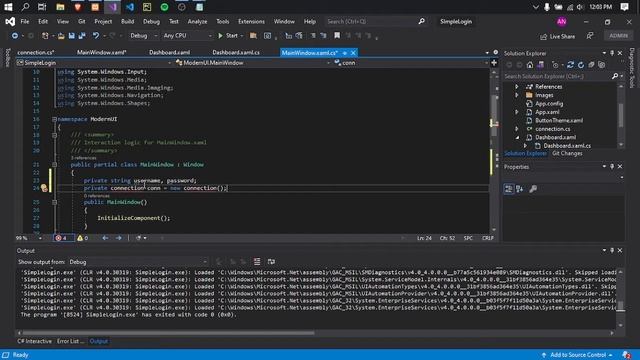Open Show output from Debug dropdown
The image size is (640, 360).
pos(138,262)
